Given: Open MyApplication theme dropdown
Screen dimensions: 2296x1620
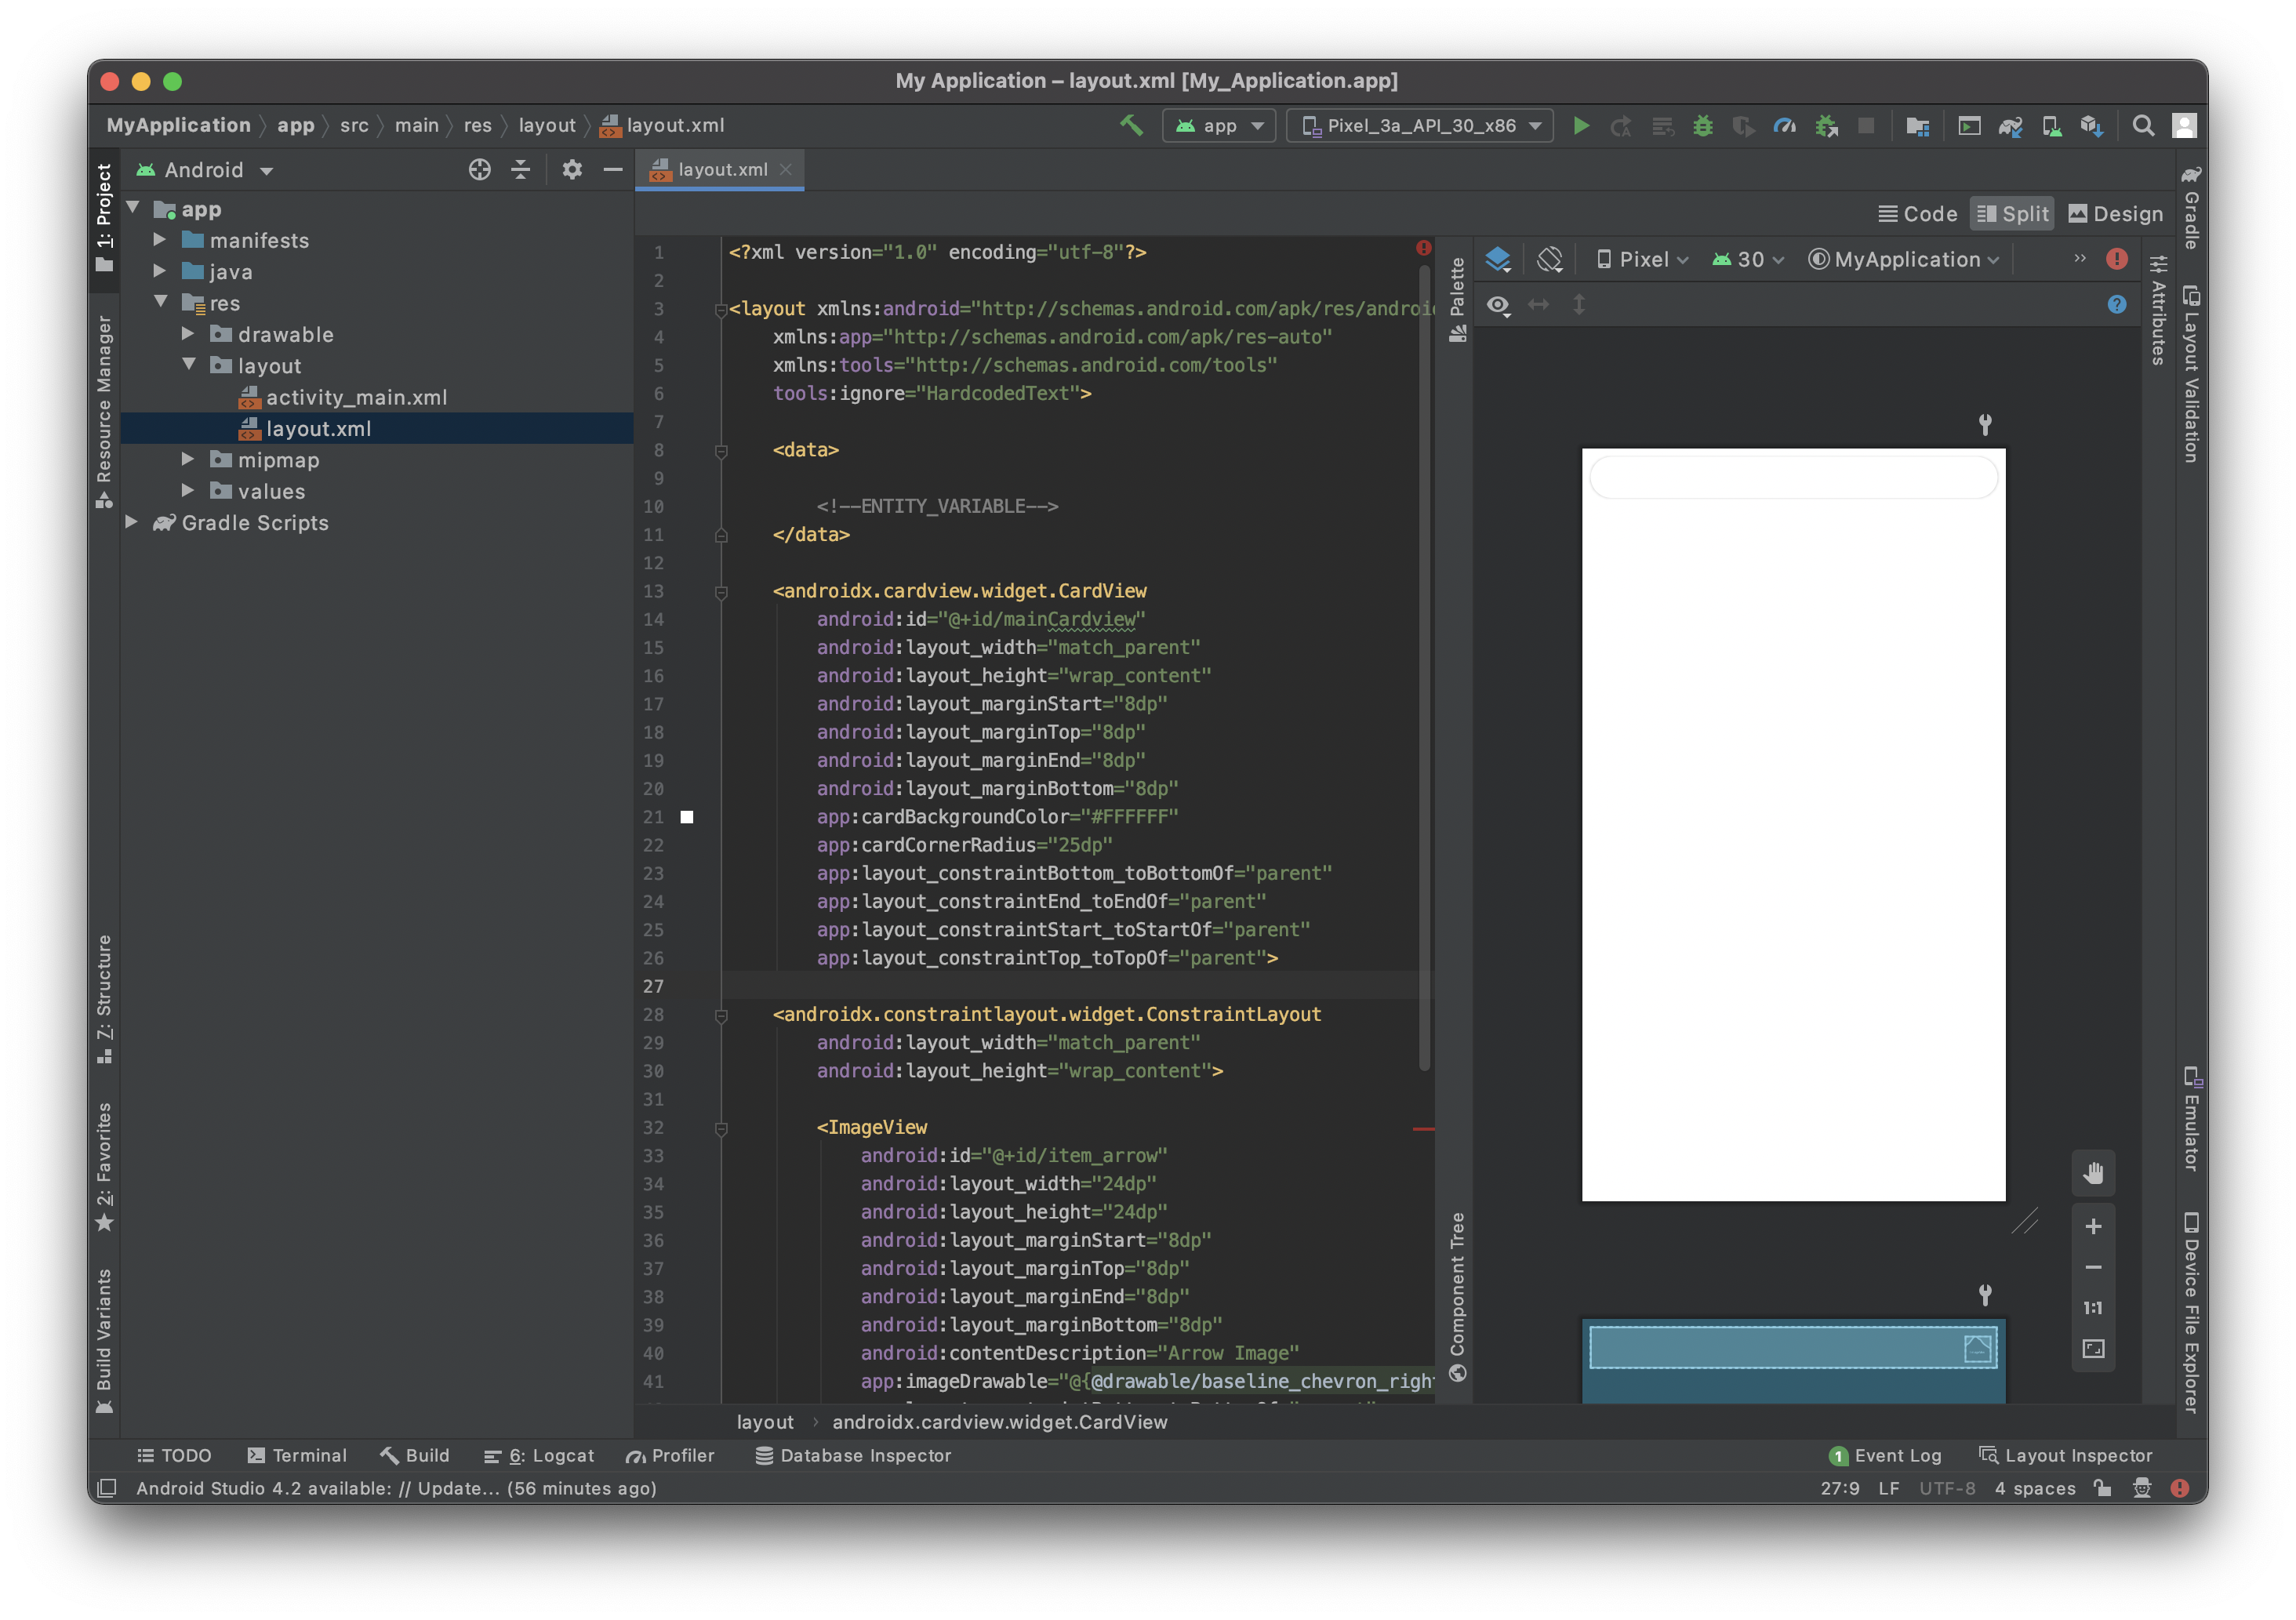Looking at the screenshot, I should 1904,260.
